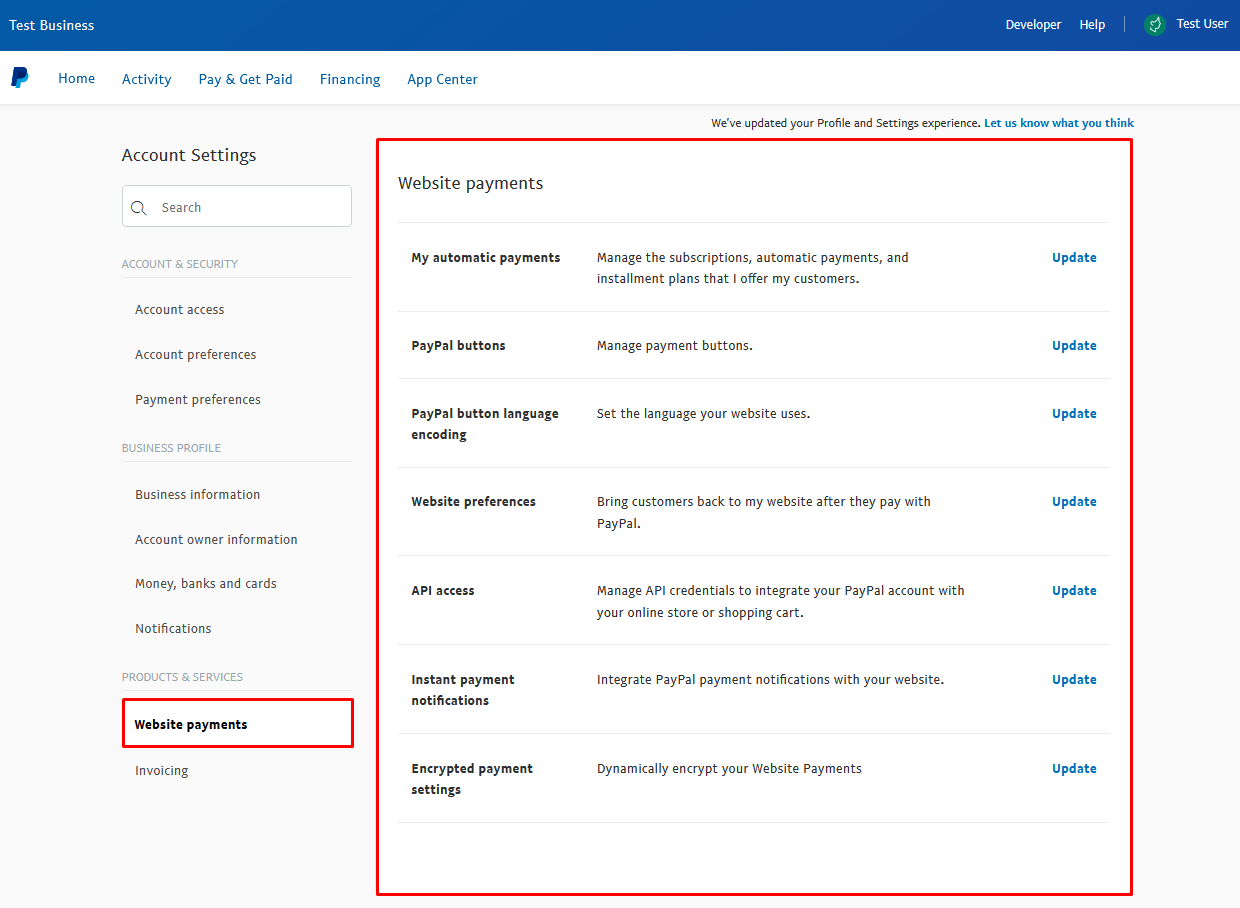Open Invoicing settings
The image size is (1240, 908).
pyautogui.click(x=162, y=771)
